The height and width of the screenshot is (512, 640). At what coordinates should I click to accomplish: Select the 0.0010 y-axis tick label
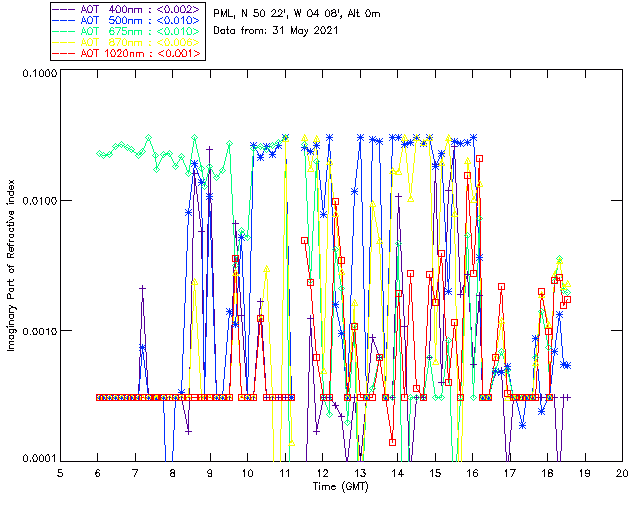coord(38,331)
